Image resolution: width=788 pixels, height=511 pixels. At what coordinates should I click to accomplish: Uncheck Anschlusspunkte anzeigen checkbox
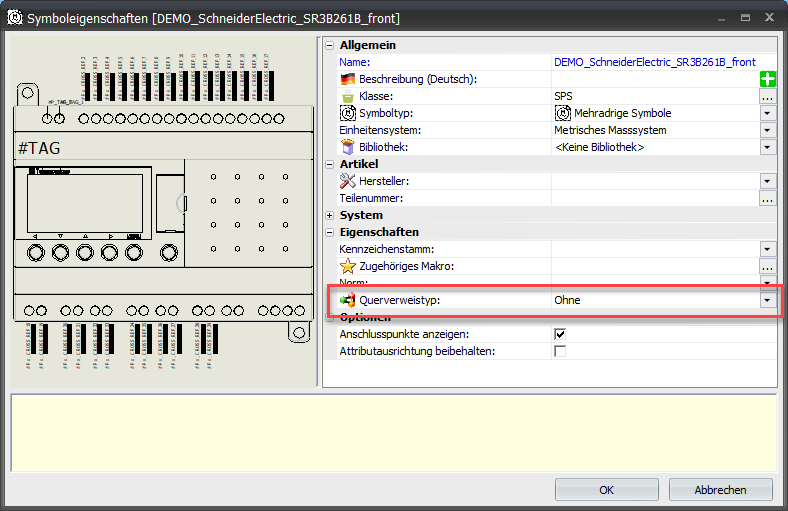[560, 334]
